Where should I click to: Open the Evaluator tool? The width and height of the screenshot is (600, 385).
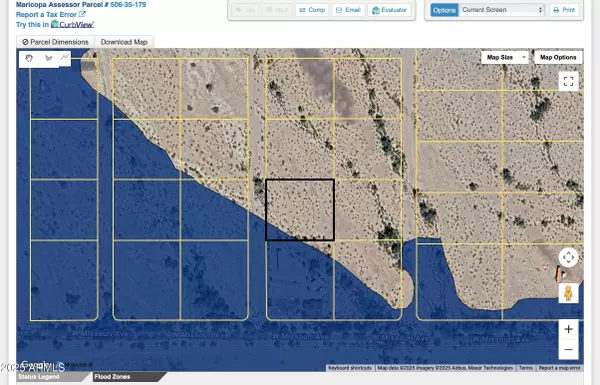[x=389, y=10]
